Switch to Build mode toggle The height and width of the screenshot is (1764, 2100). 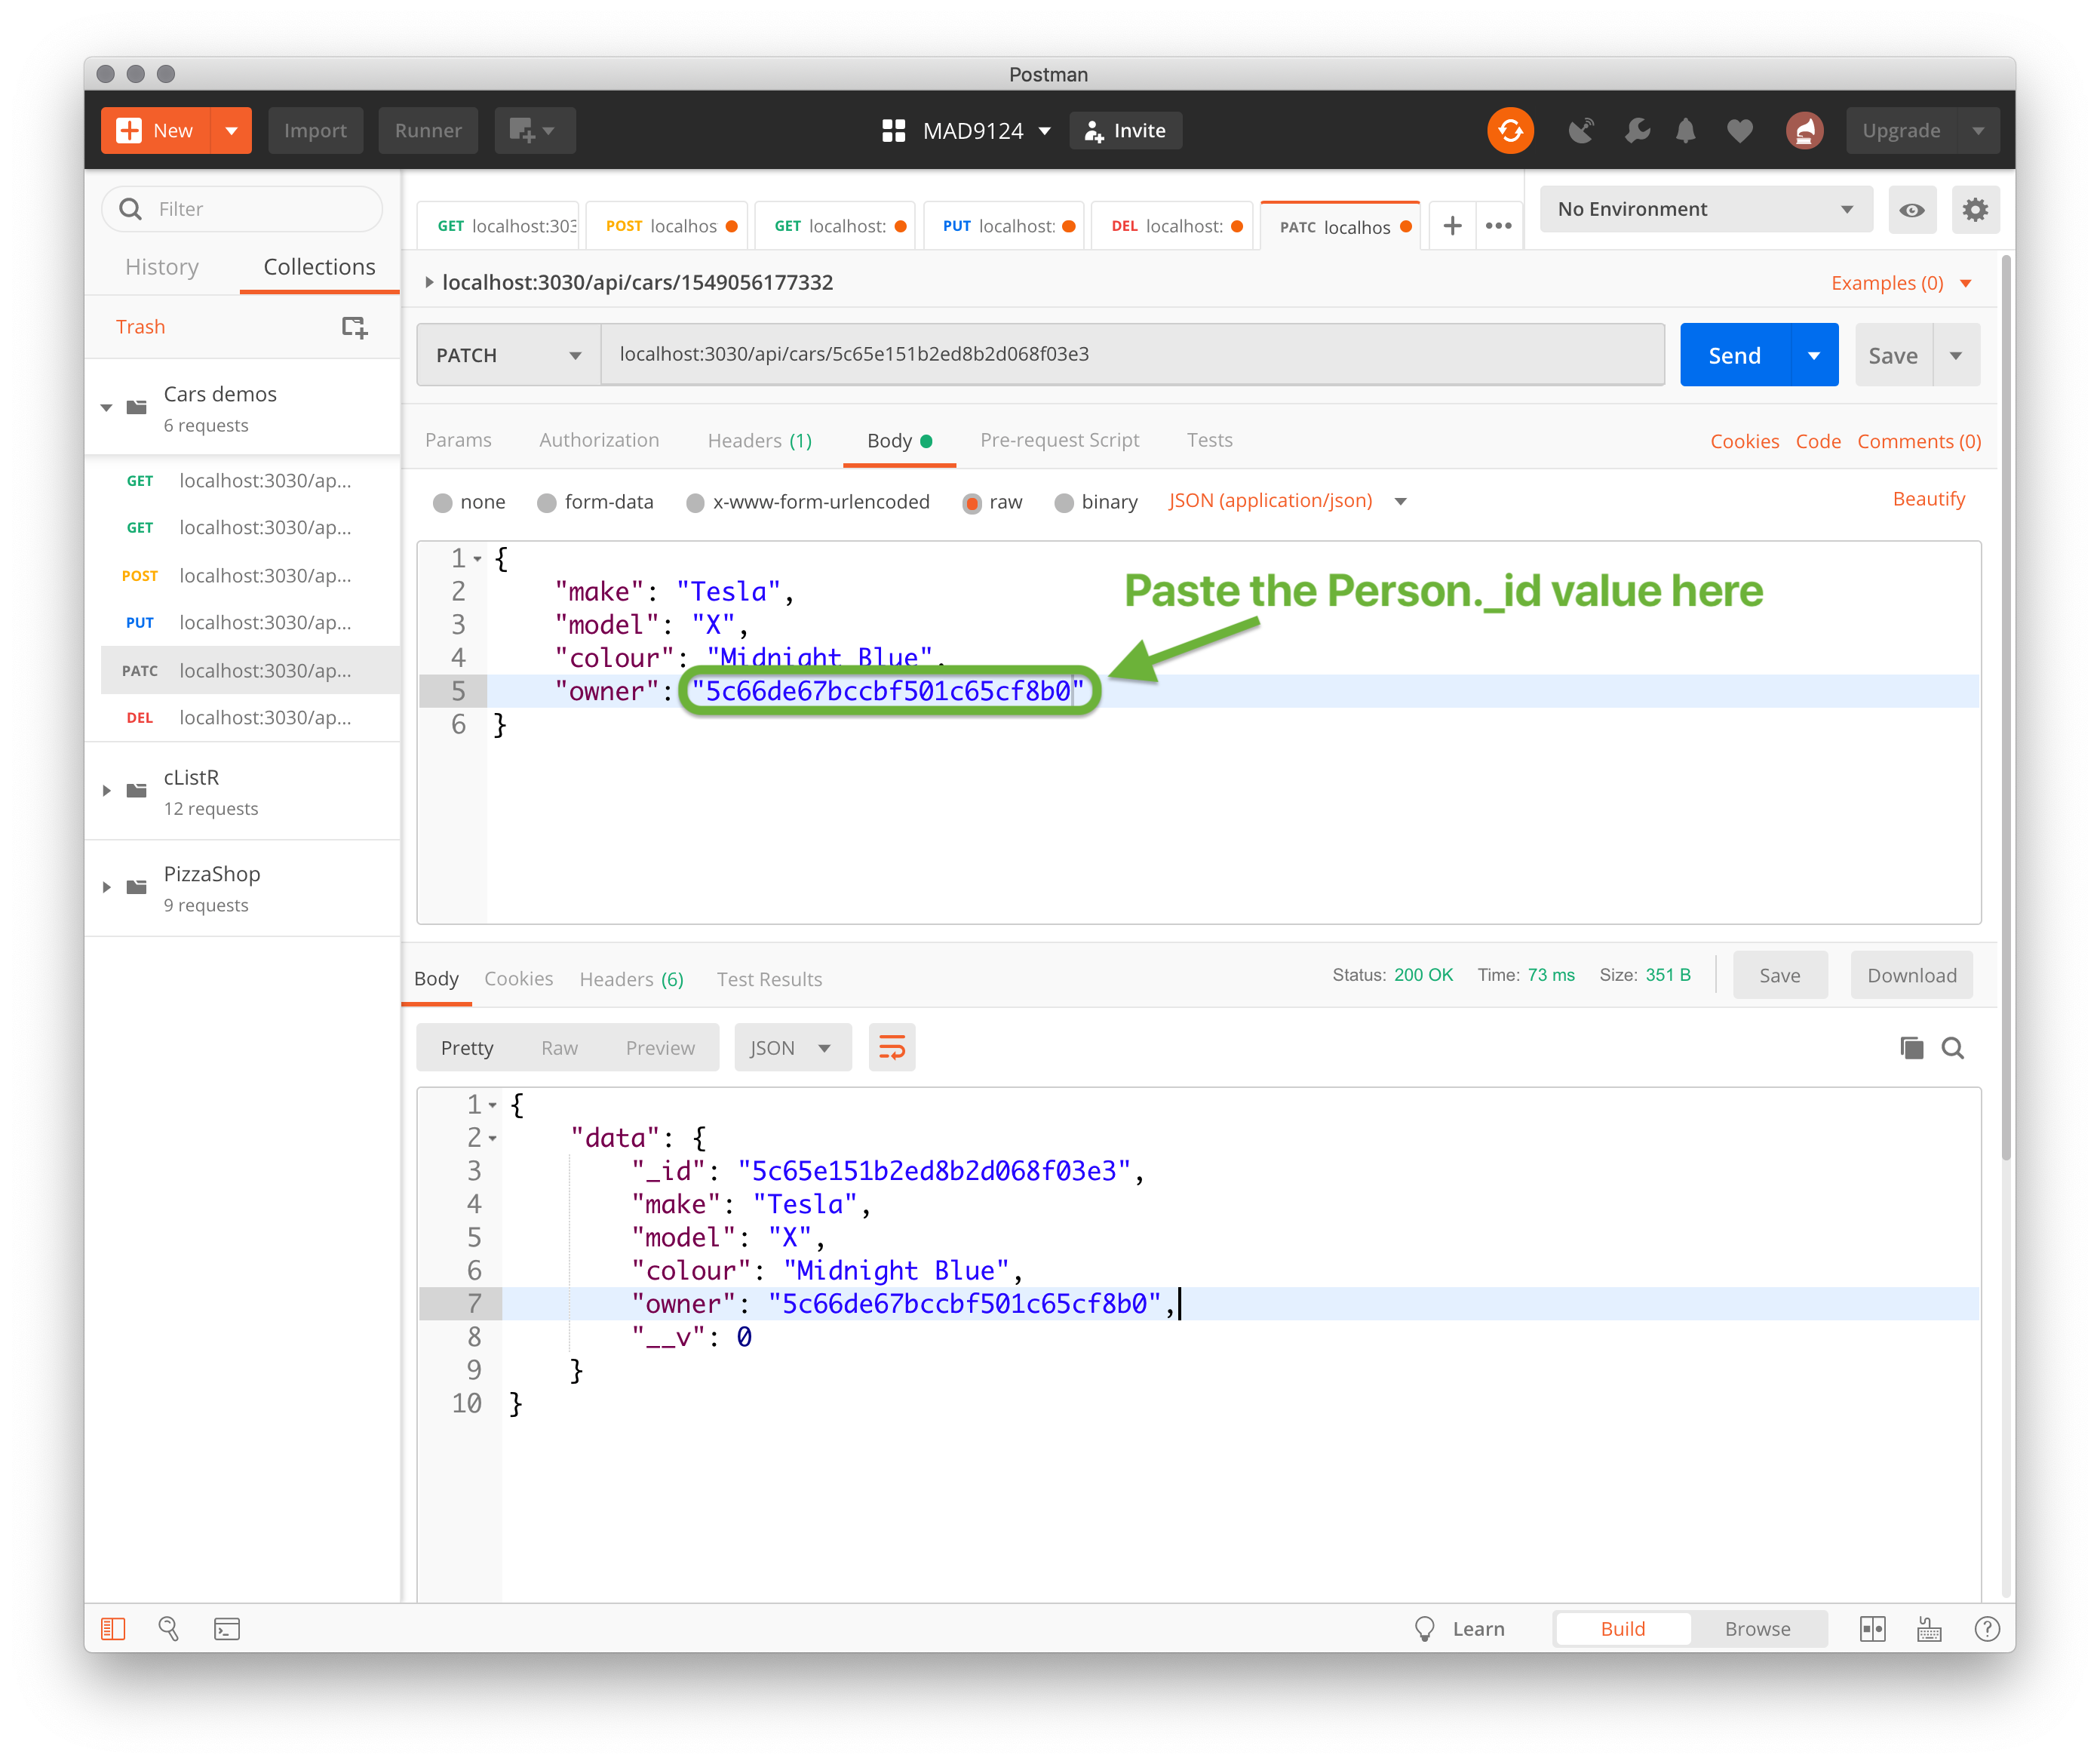point(1622,1629)
